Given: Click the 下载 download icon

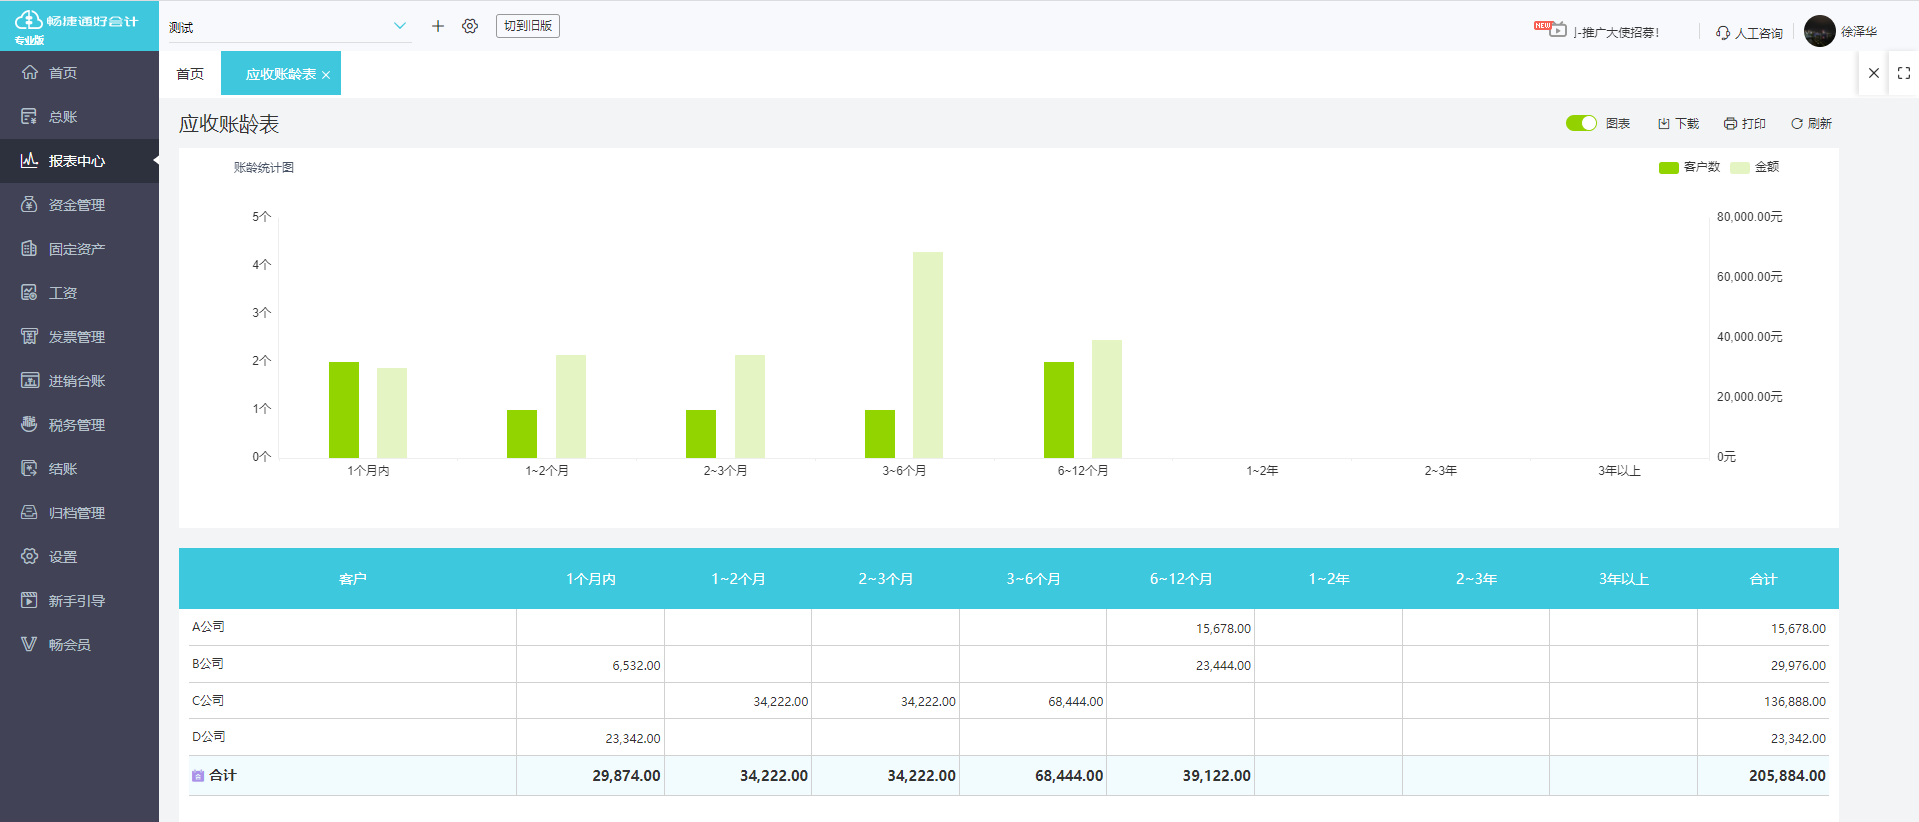Looking at the screenshot, I should (x=1664, y=124).
